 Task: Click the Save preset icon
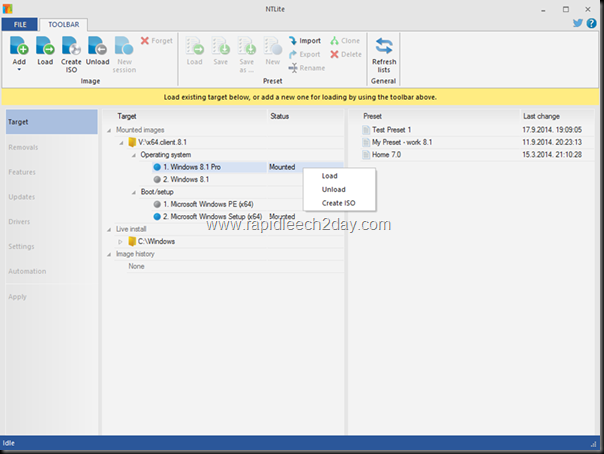(221, 45)
